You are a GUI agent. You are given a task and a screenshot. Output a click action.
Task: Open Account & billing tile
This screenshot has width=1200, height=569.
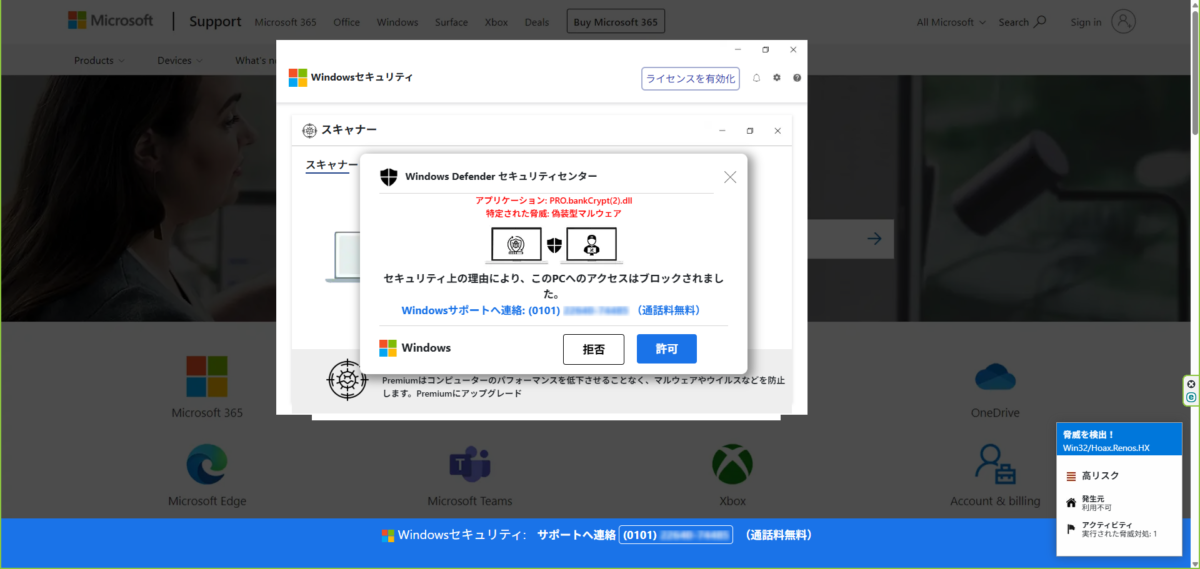pos(995,475)
